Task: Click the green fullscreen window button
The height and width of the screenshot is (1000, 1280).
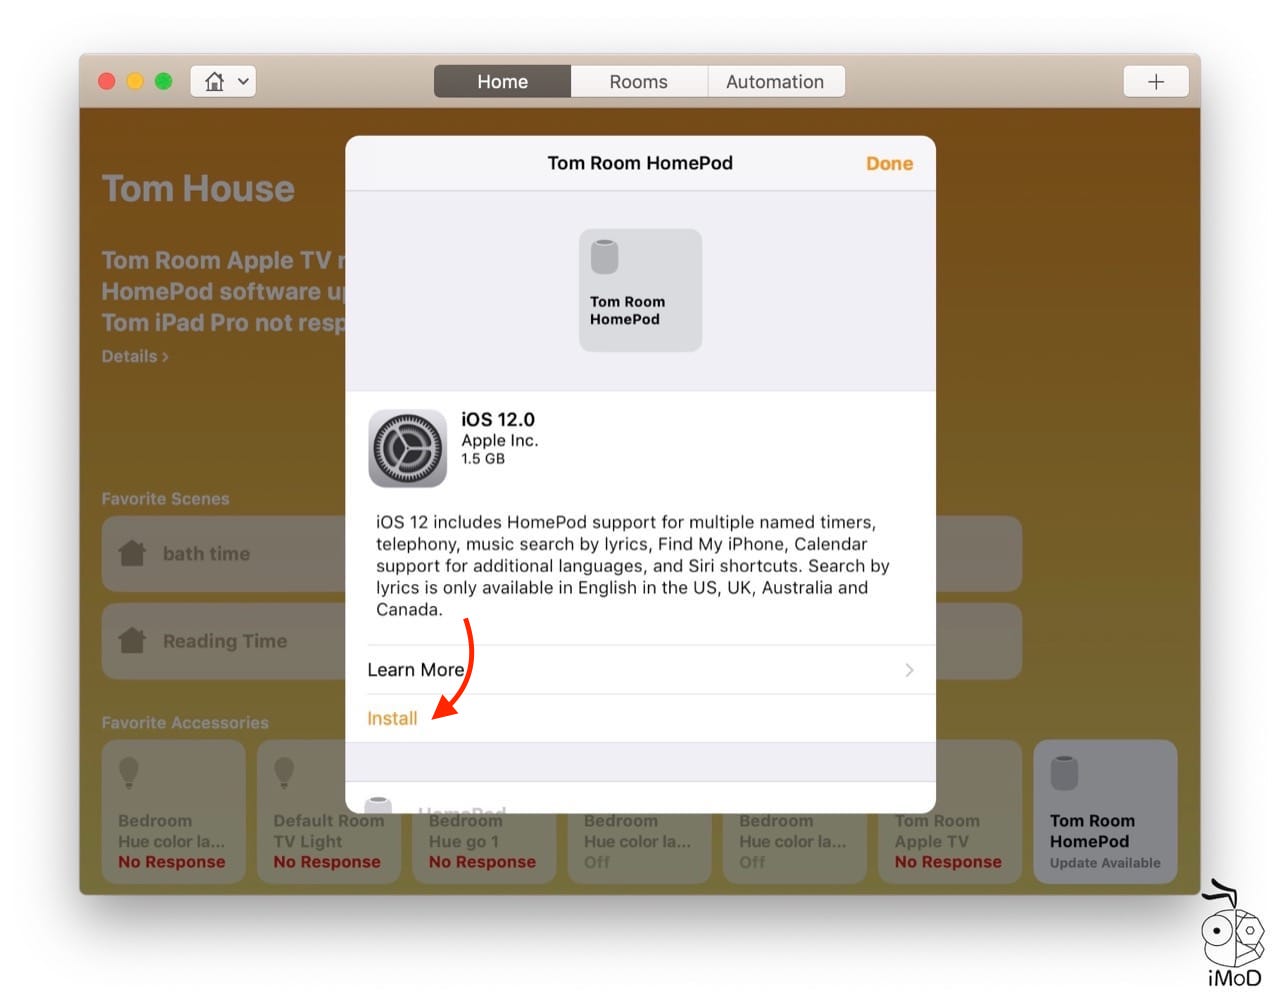Action: [x=164, y=81]
